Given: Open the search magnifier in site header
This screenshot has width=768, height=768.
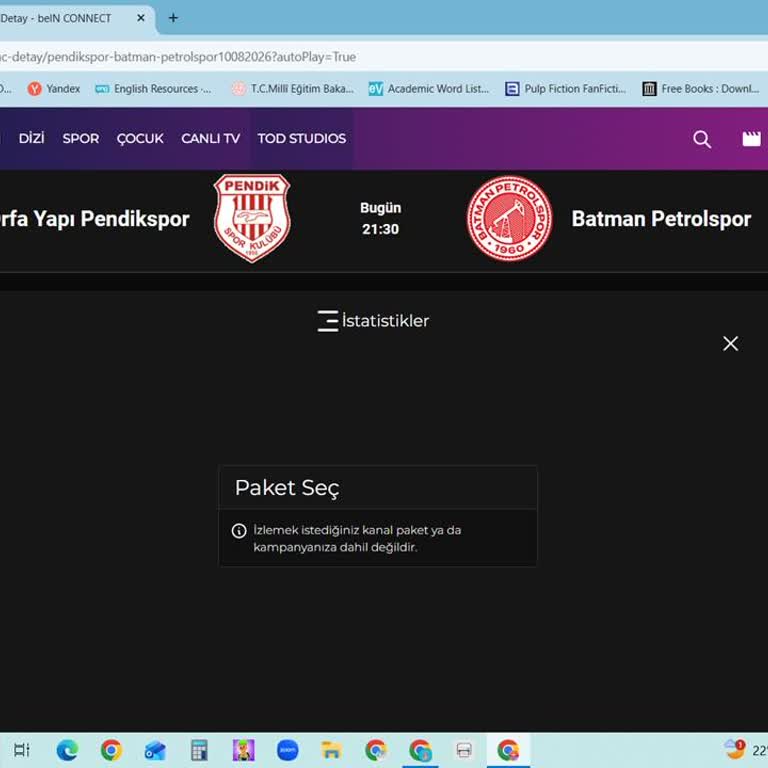Looking at the screenshot, I should [x=701, y=139].
